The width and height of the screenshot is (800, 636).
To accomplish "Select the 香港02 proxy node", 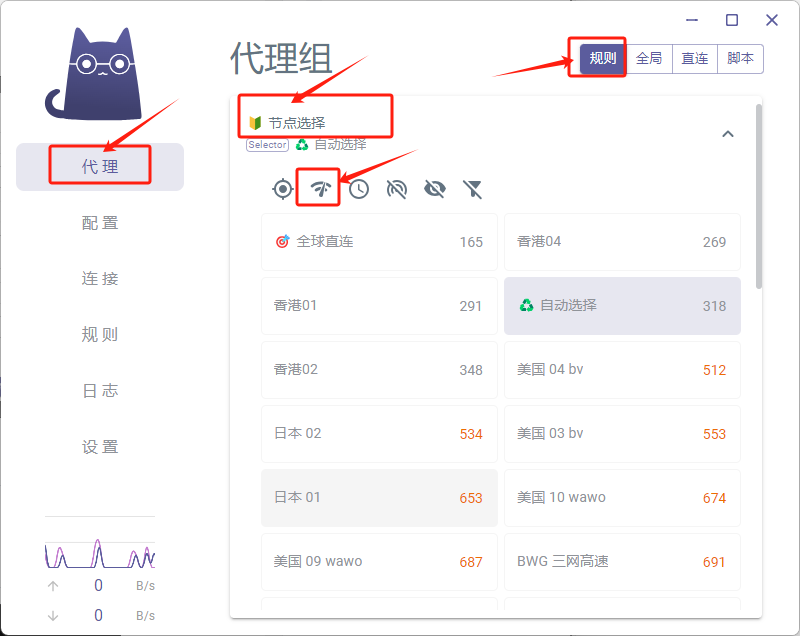I will click(x=379, y=370).
